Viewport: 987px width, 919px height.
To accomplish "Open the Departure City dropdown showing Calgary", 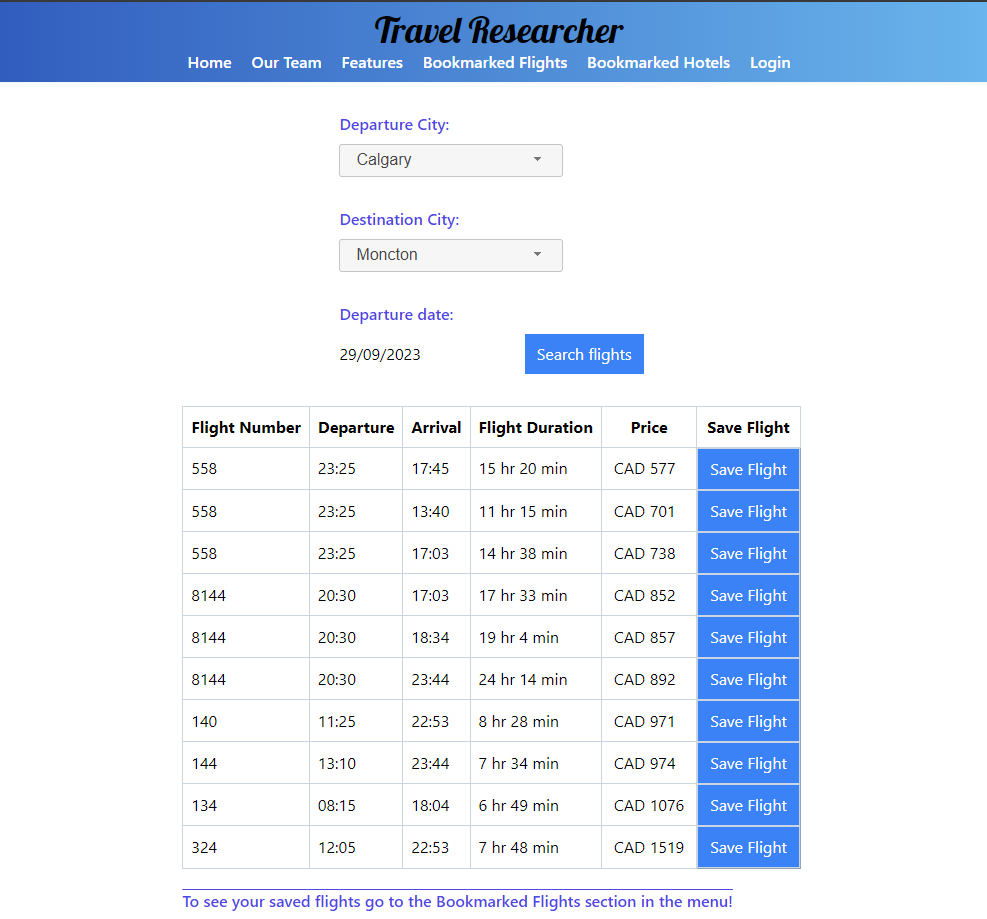I will [x=450, y=160].
